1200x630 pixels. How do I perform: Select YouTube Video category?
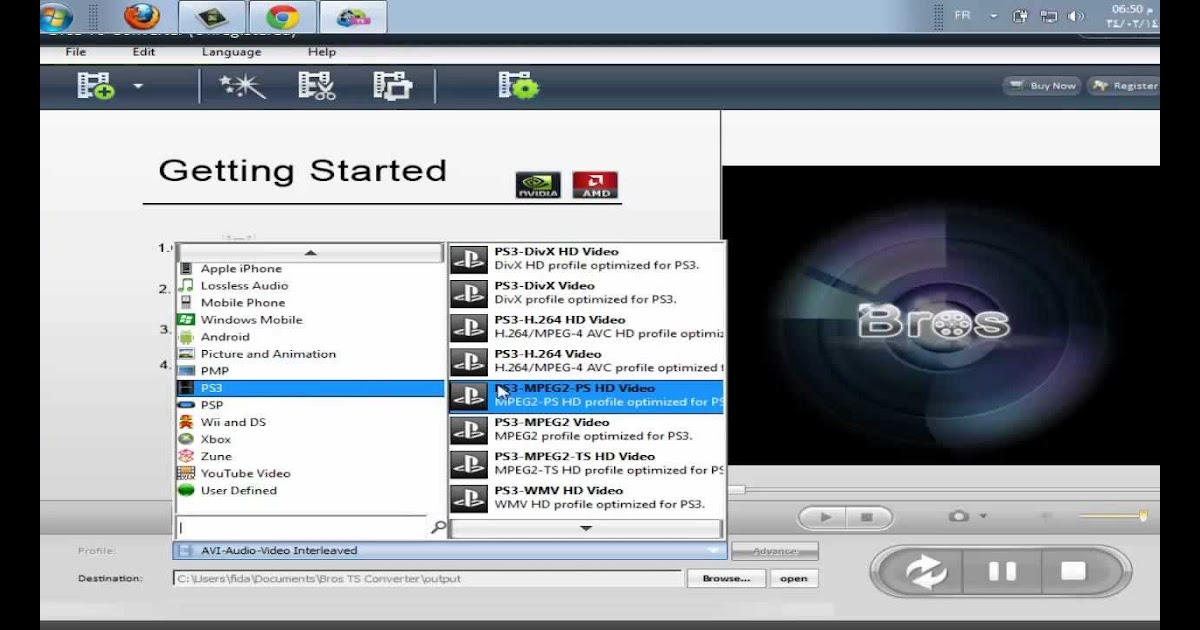(310, 473)
